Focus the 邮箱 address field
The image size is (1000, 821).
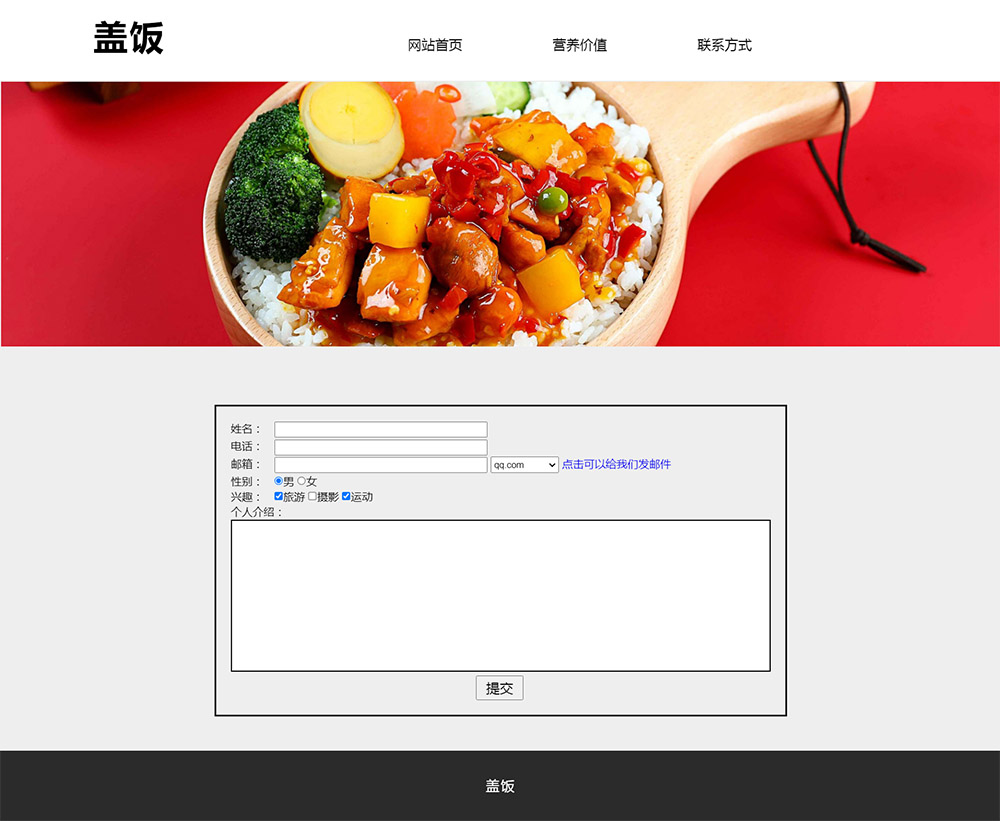pos(381,465)
